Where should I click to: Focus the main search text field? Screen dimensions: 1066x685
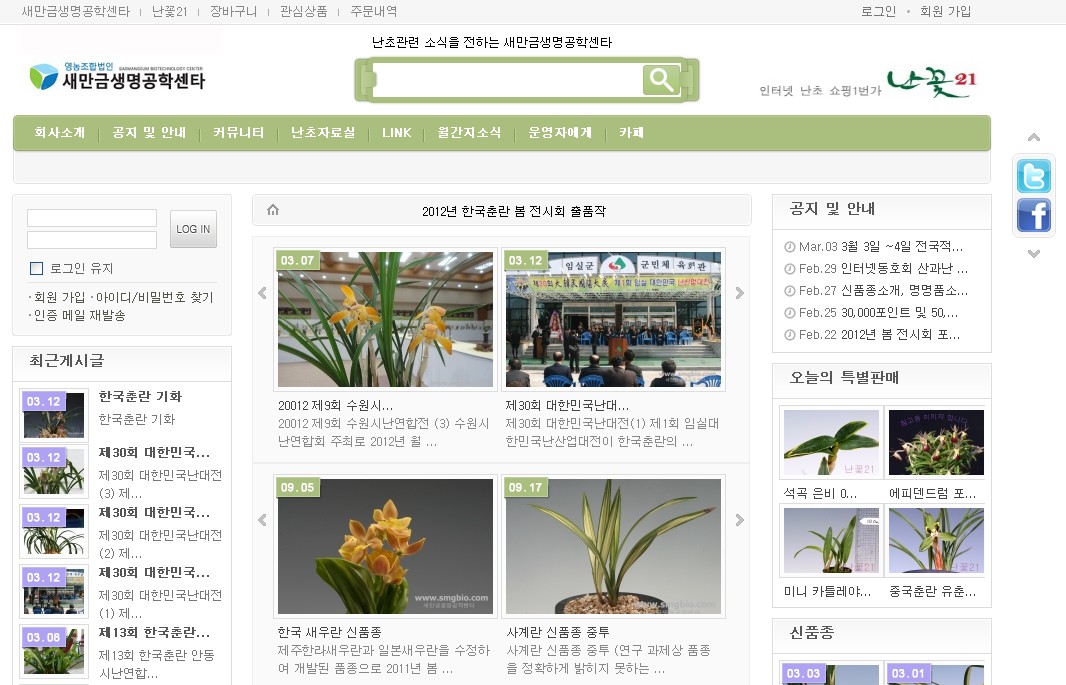(x=508, y=80)
